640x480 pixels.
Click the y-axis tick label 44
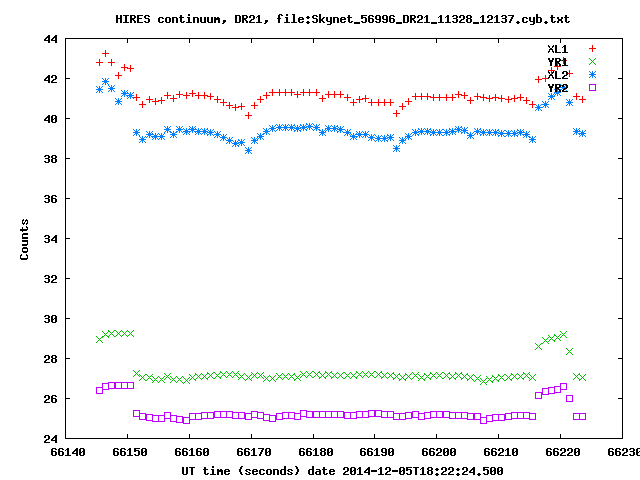pyautogui.click(x=51, y=40)
